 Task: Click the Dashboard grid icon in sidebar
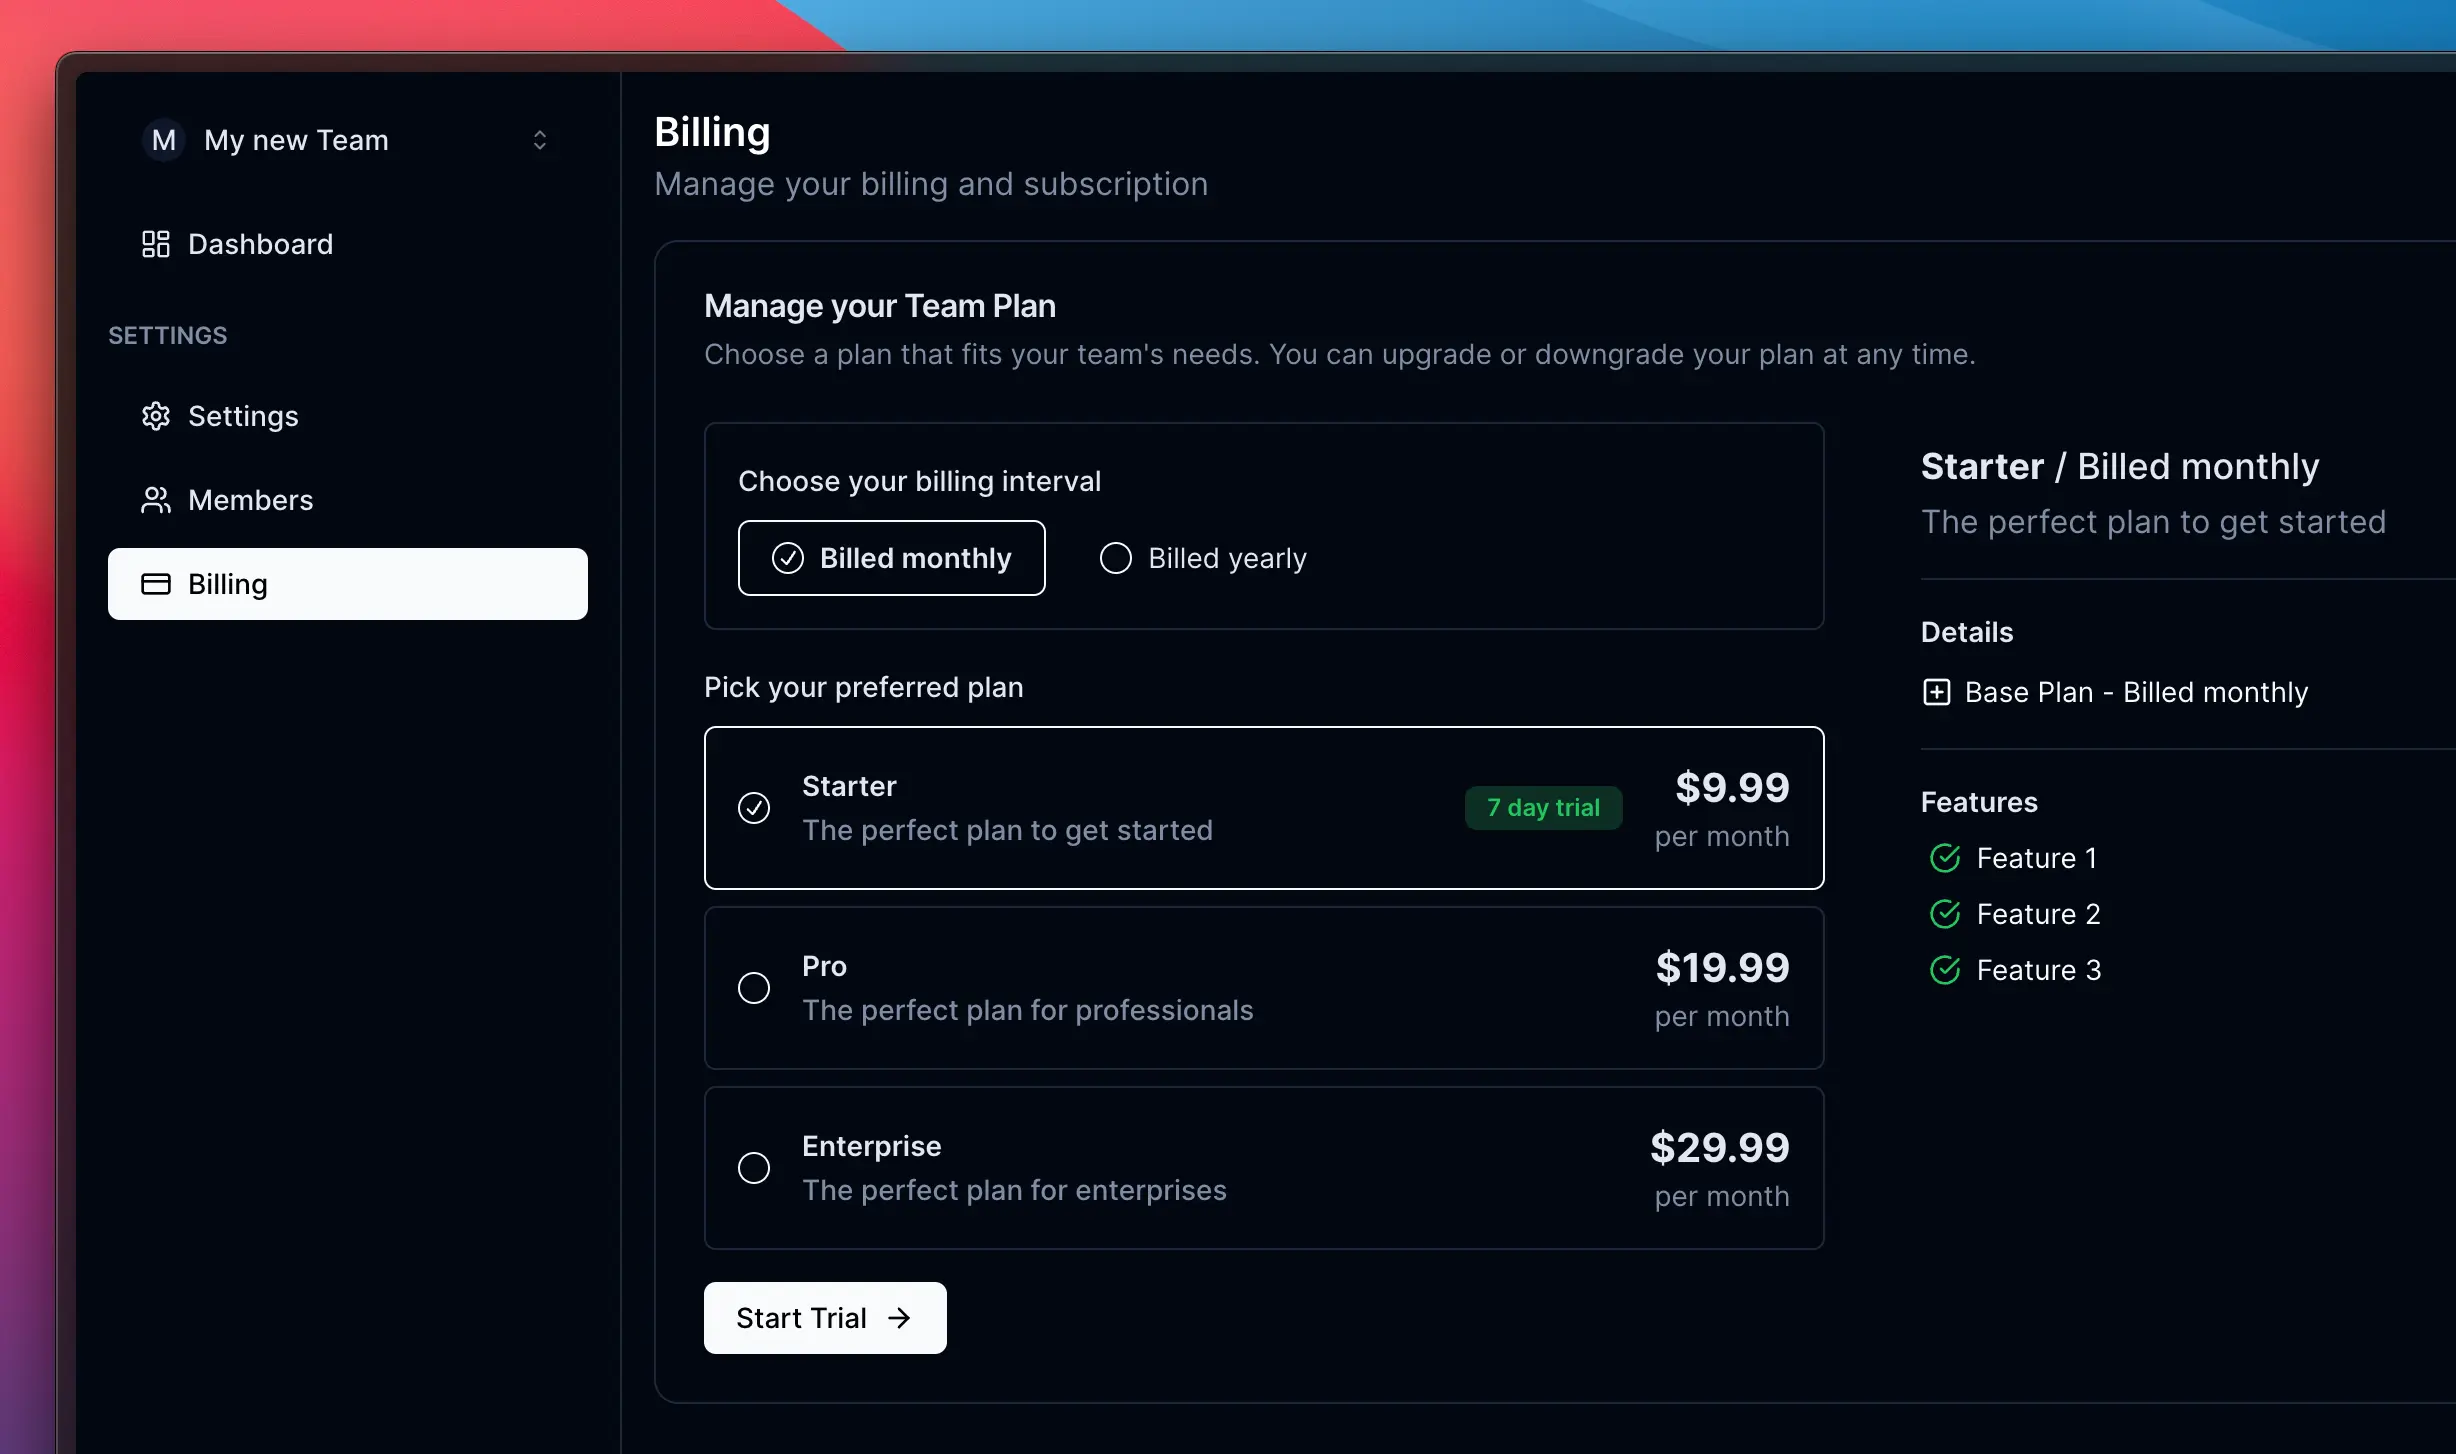click(156, 244)
